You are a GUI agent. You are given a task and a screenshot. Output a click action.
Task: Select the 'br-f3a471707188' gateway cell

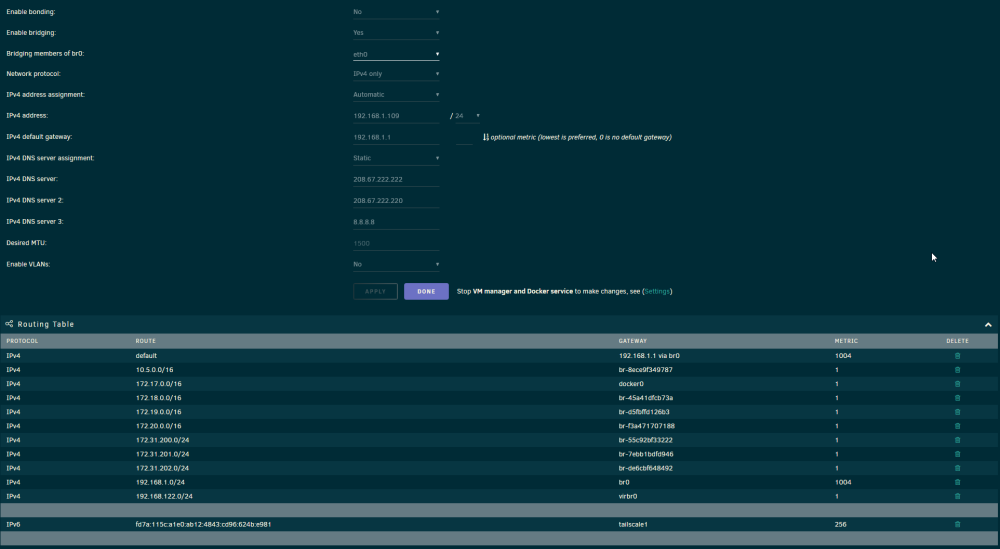[x=647, y=426]
